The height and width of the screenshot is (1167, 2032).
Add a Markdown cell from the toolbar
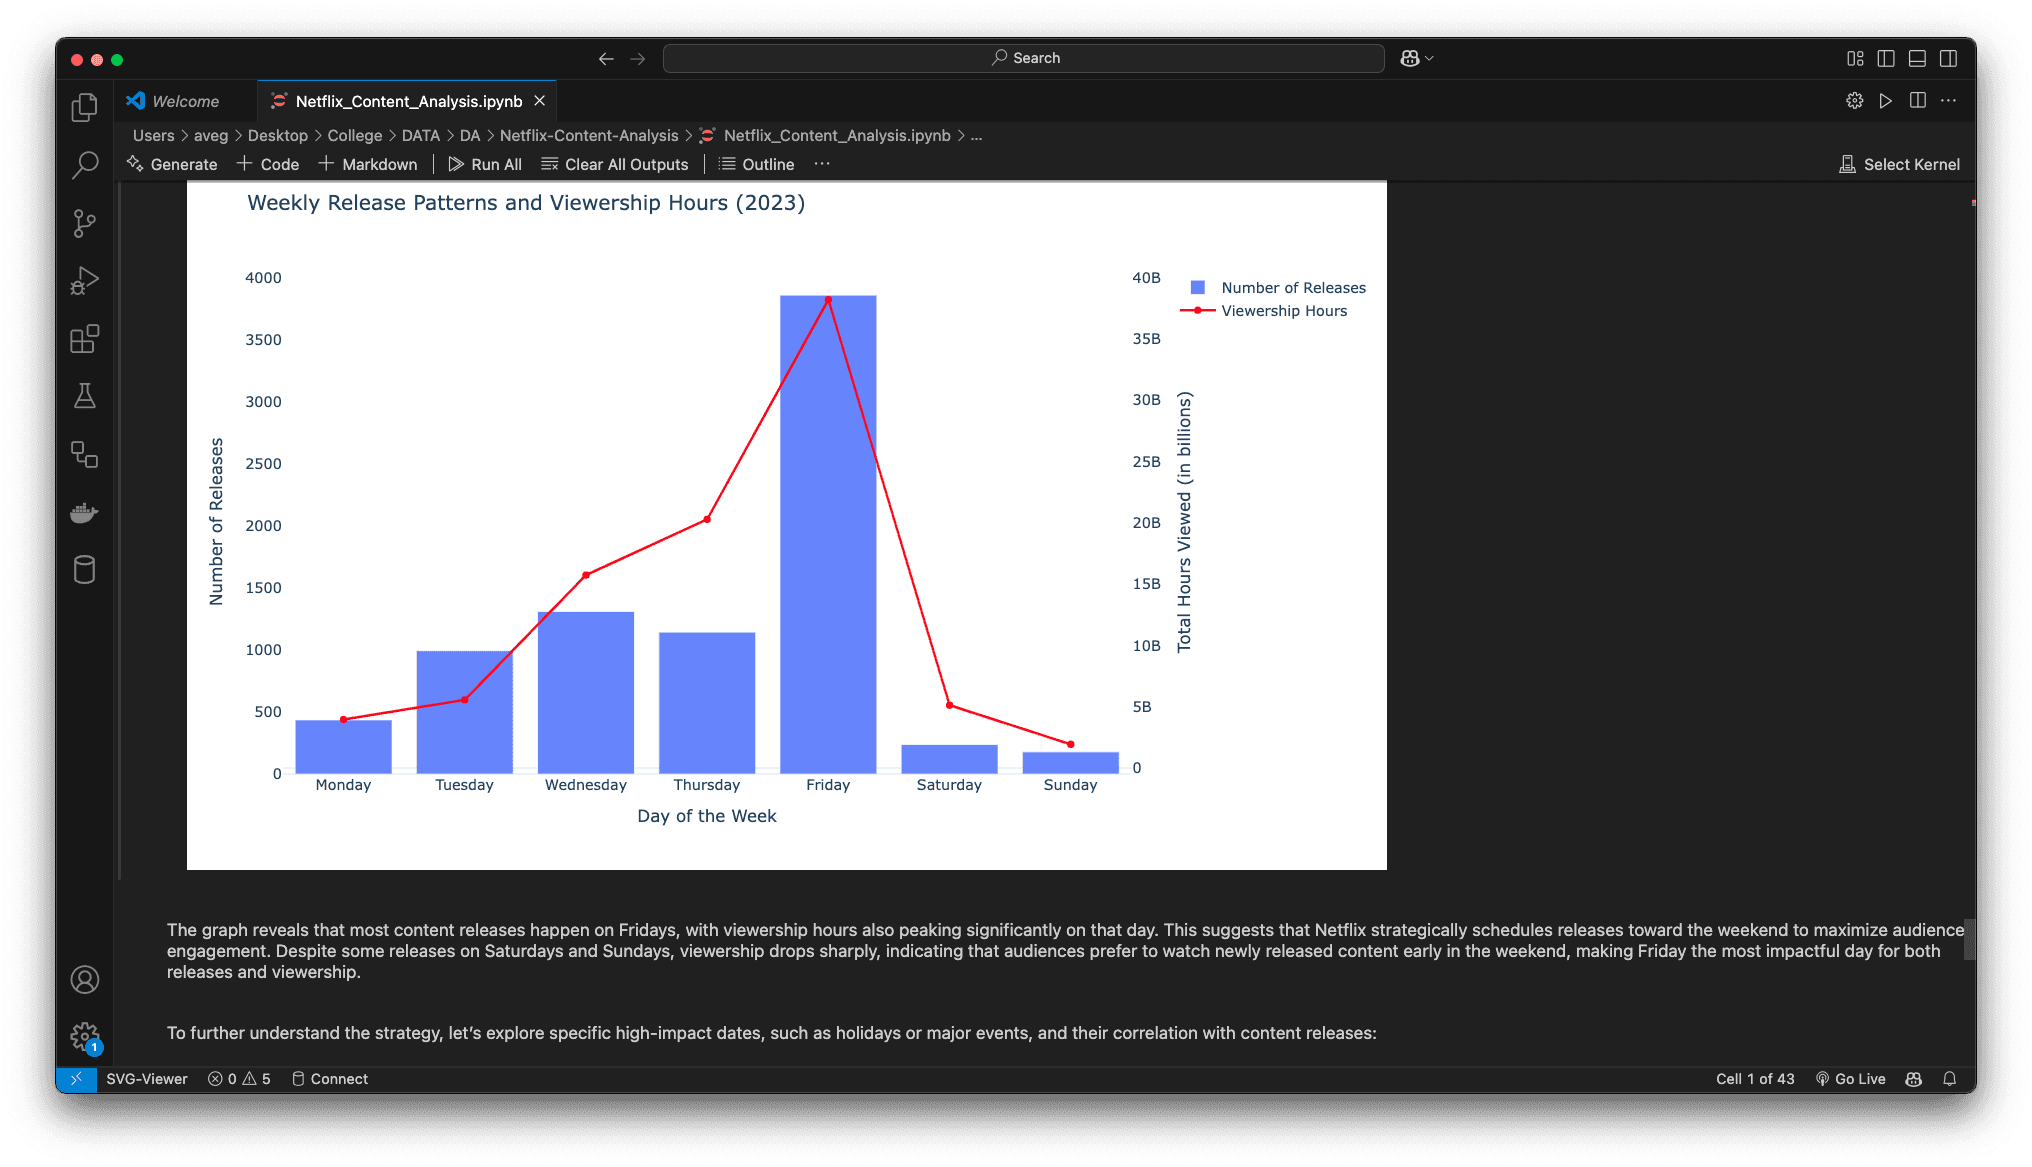coord(368,164)
